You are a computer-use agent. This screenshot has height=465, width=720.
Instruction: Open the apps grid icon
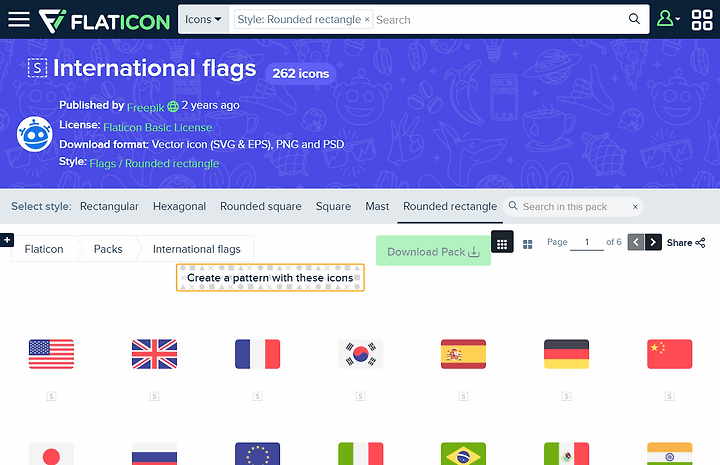[702, 20]
